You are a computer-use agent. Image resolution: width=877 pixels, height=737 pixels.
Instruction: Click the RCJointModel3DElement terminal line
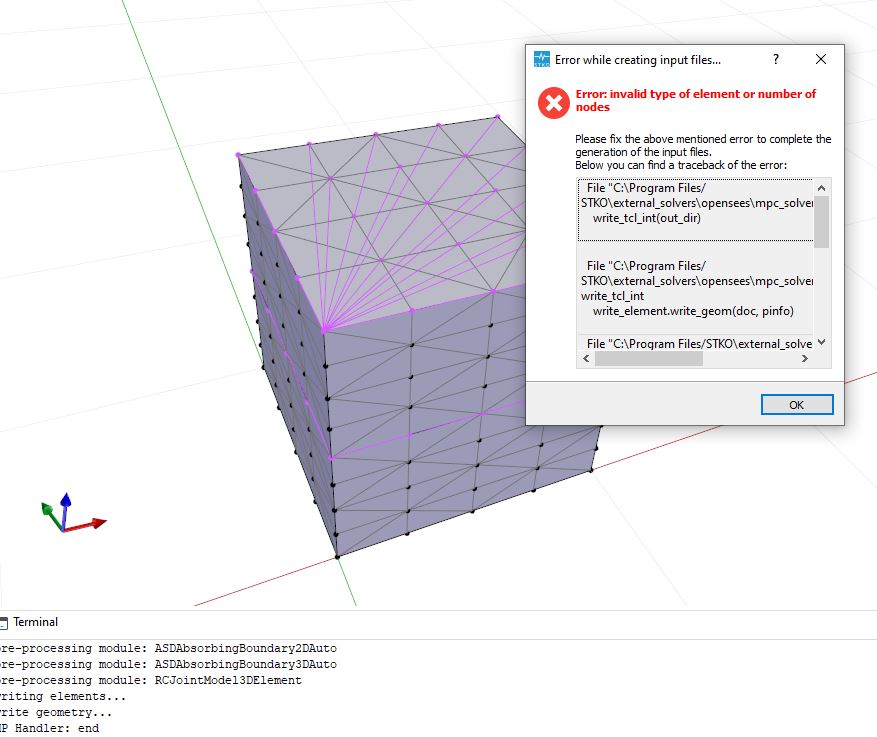(150, 680)
